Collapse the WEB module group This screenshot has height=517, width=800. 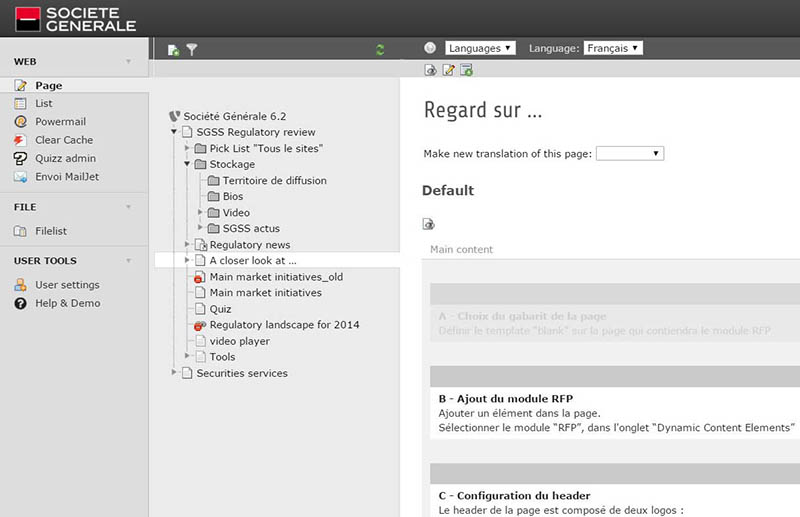[x=129, y=62]
